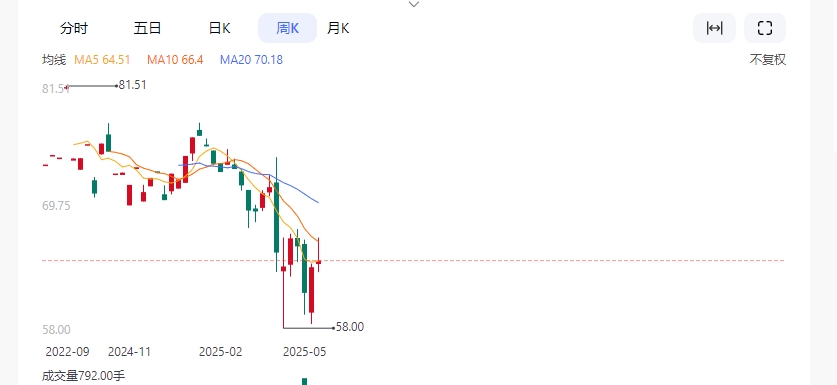Select the 日K chart tab

click(219, 28)
